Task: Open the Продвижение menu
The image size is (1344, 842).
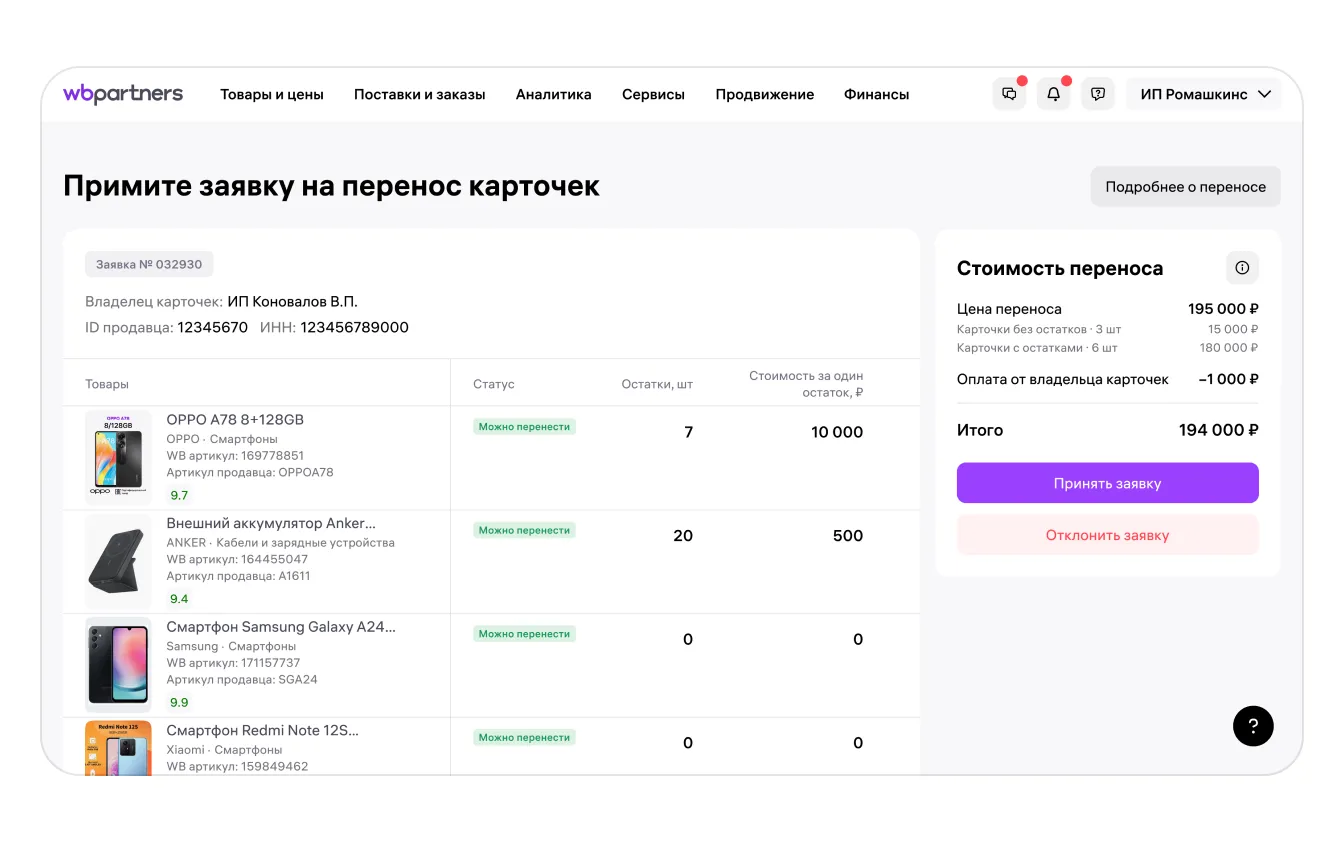Action: click(765, 95)
